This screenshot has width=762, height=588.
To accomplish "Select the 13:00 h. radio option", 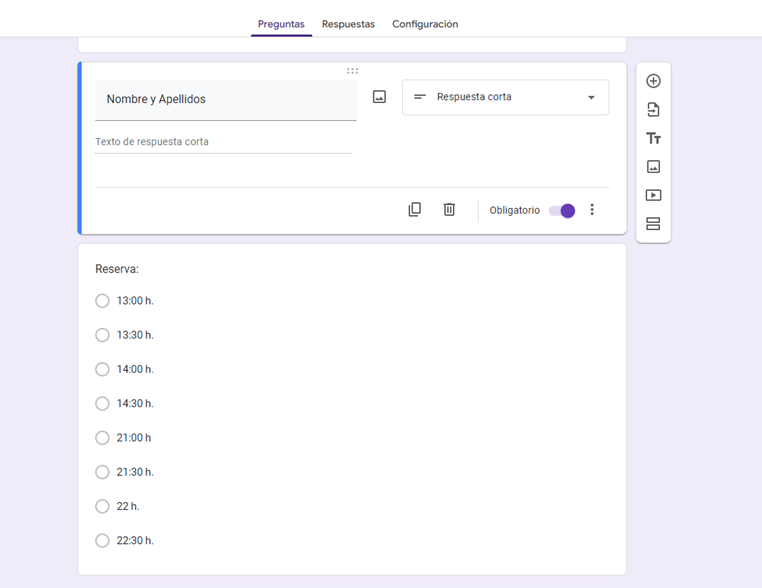I will tap(102, 301).
